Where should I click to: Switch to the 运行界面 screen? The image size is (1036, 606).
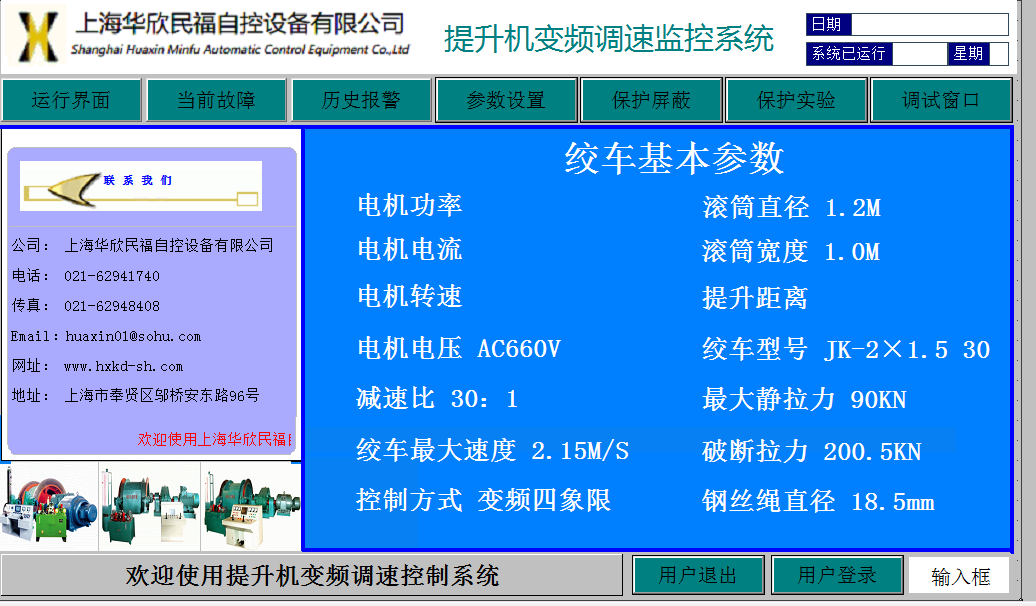pyautogui.click(x=71, y=100)
